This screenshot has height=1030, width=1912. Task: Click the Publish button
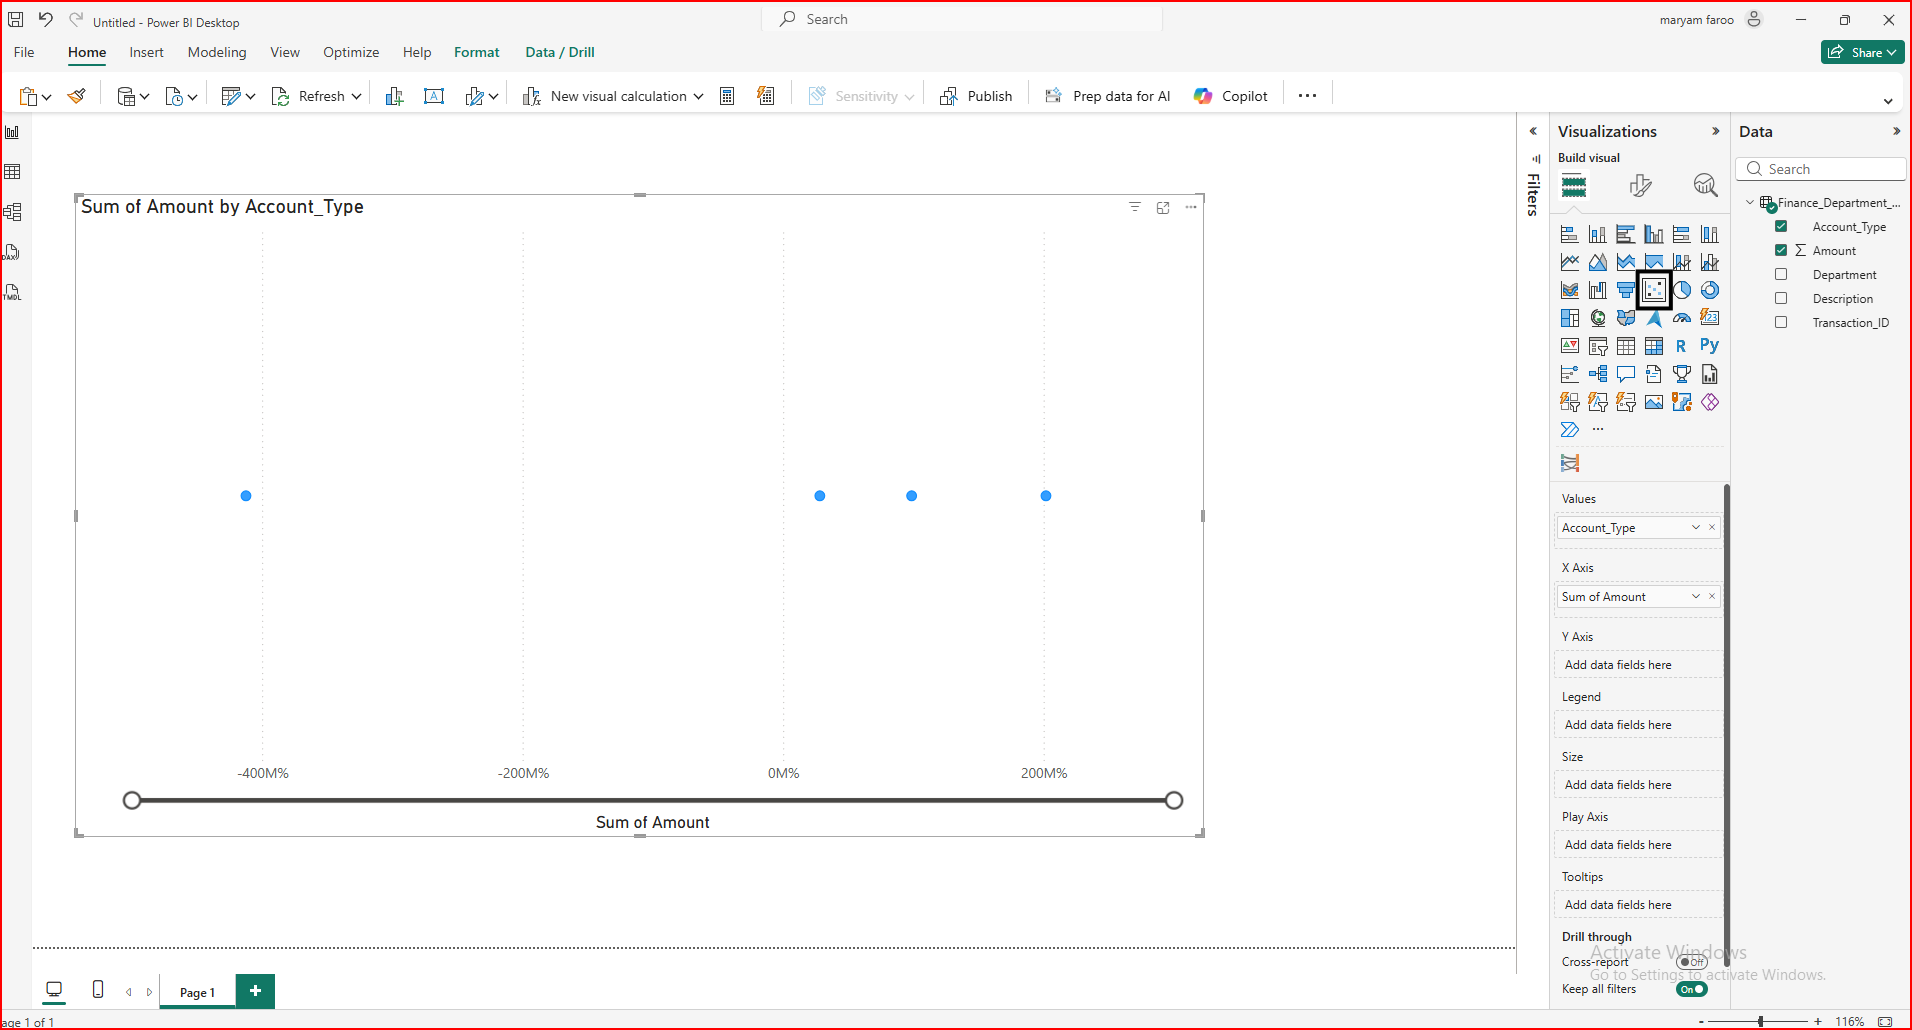[x=976, y=96]
